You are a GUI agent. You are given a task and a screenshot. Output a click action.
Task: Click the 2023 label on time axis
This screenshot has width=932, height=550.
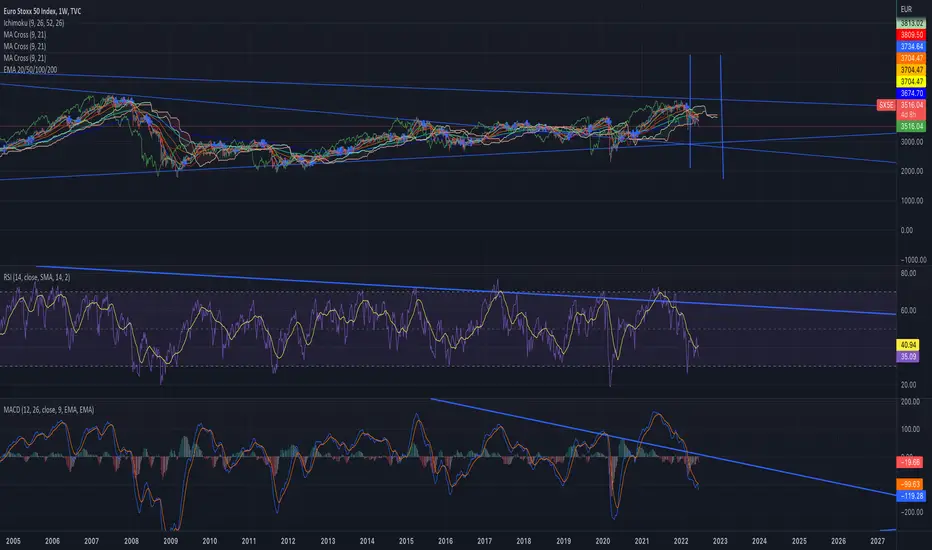720,541
